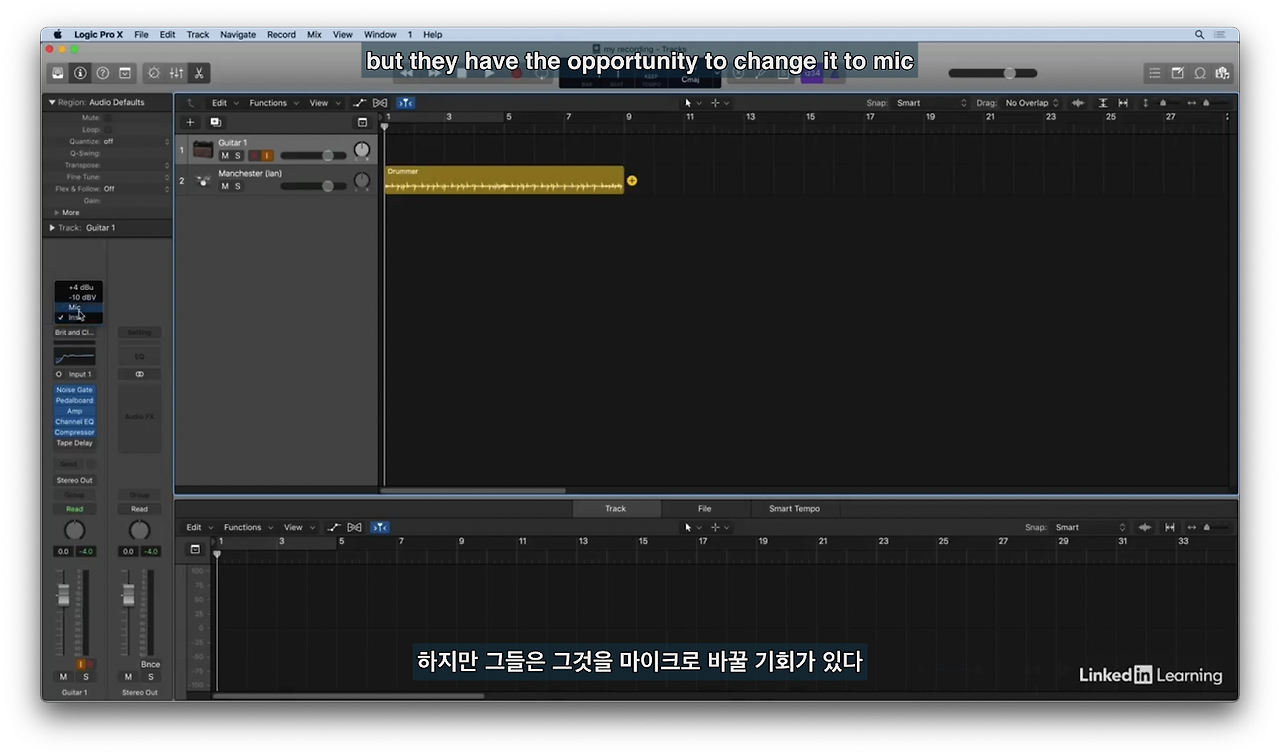Collapse the Region Audio Defaults triangle

point(52,102)
